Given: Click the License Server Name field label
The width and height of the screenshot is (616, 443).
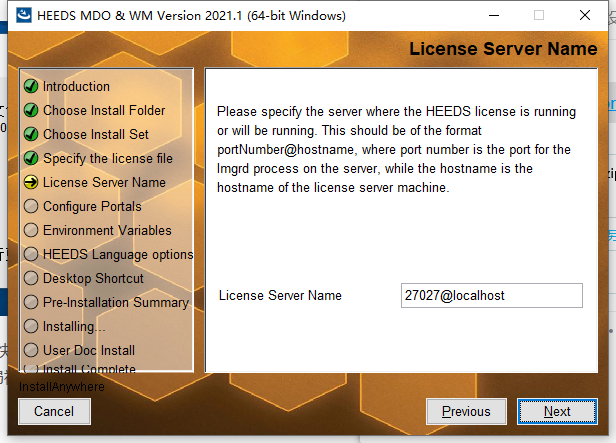Looking at the screenshot, I should 280,295.
